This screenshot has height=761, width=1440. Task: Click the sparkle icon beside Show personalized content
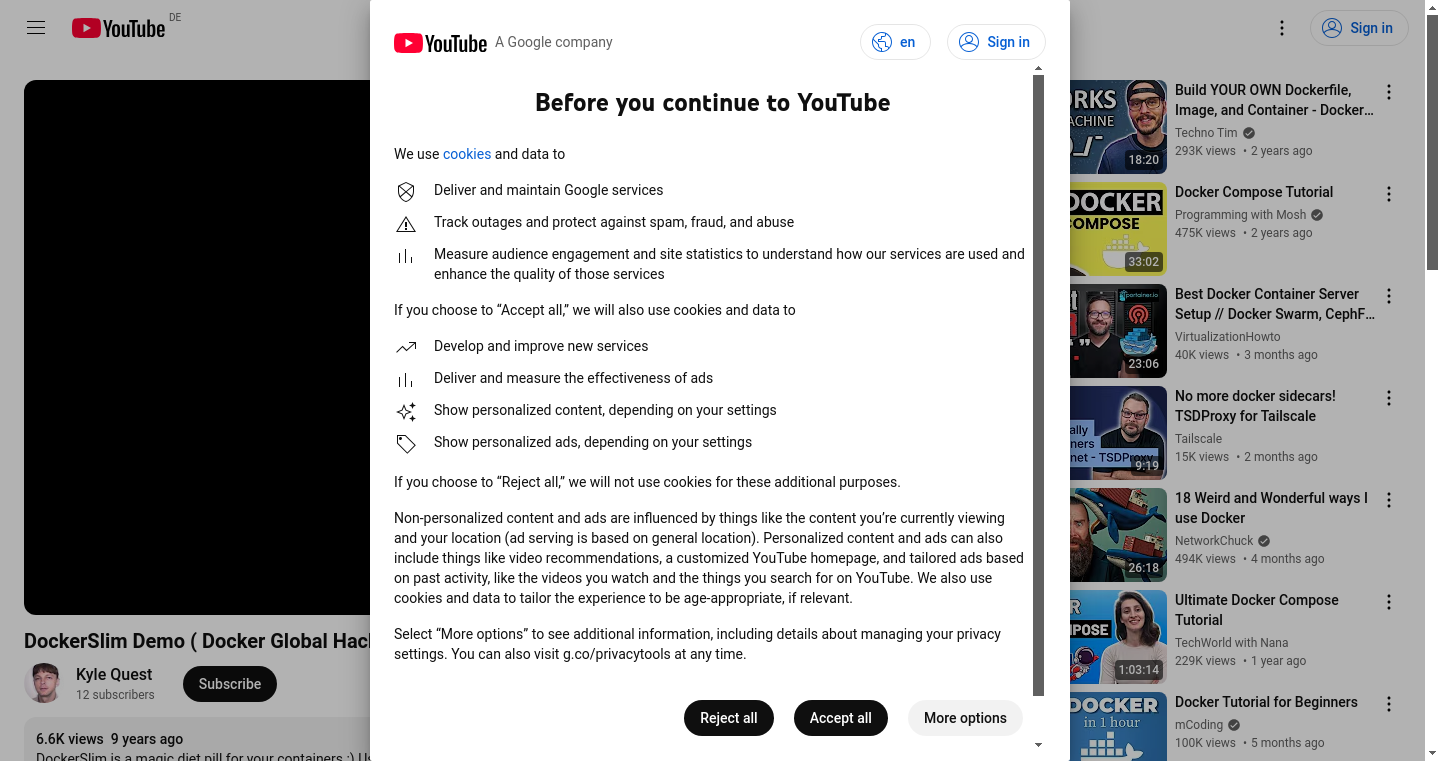pos(406,412)
